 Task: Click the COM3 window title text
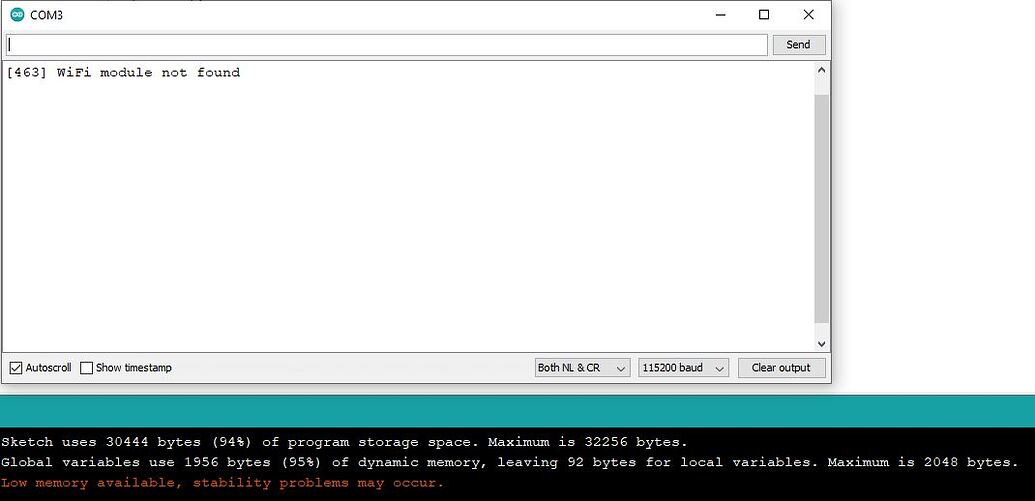pyautogui.click(x=46, y=15)
